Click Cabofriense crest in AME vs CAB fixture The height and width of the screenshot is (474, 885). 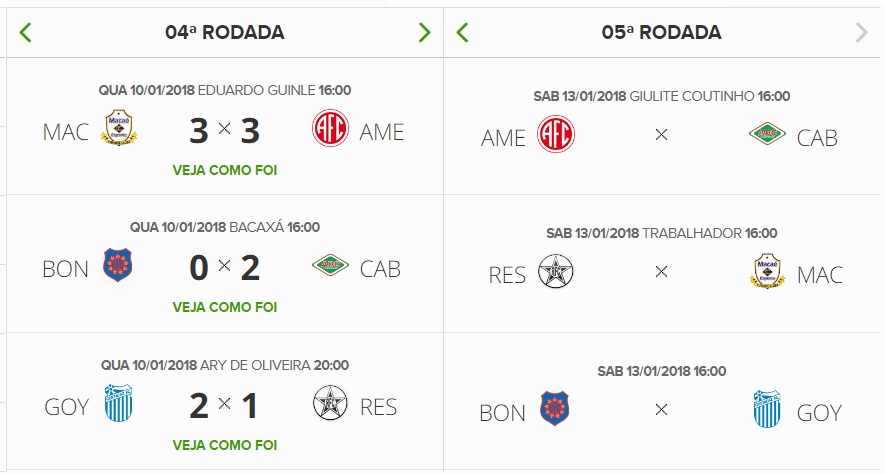(768, 136)
